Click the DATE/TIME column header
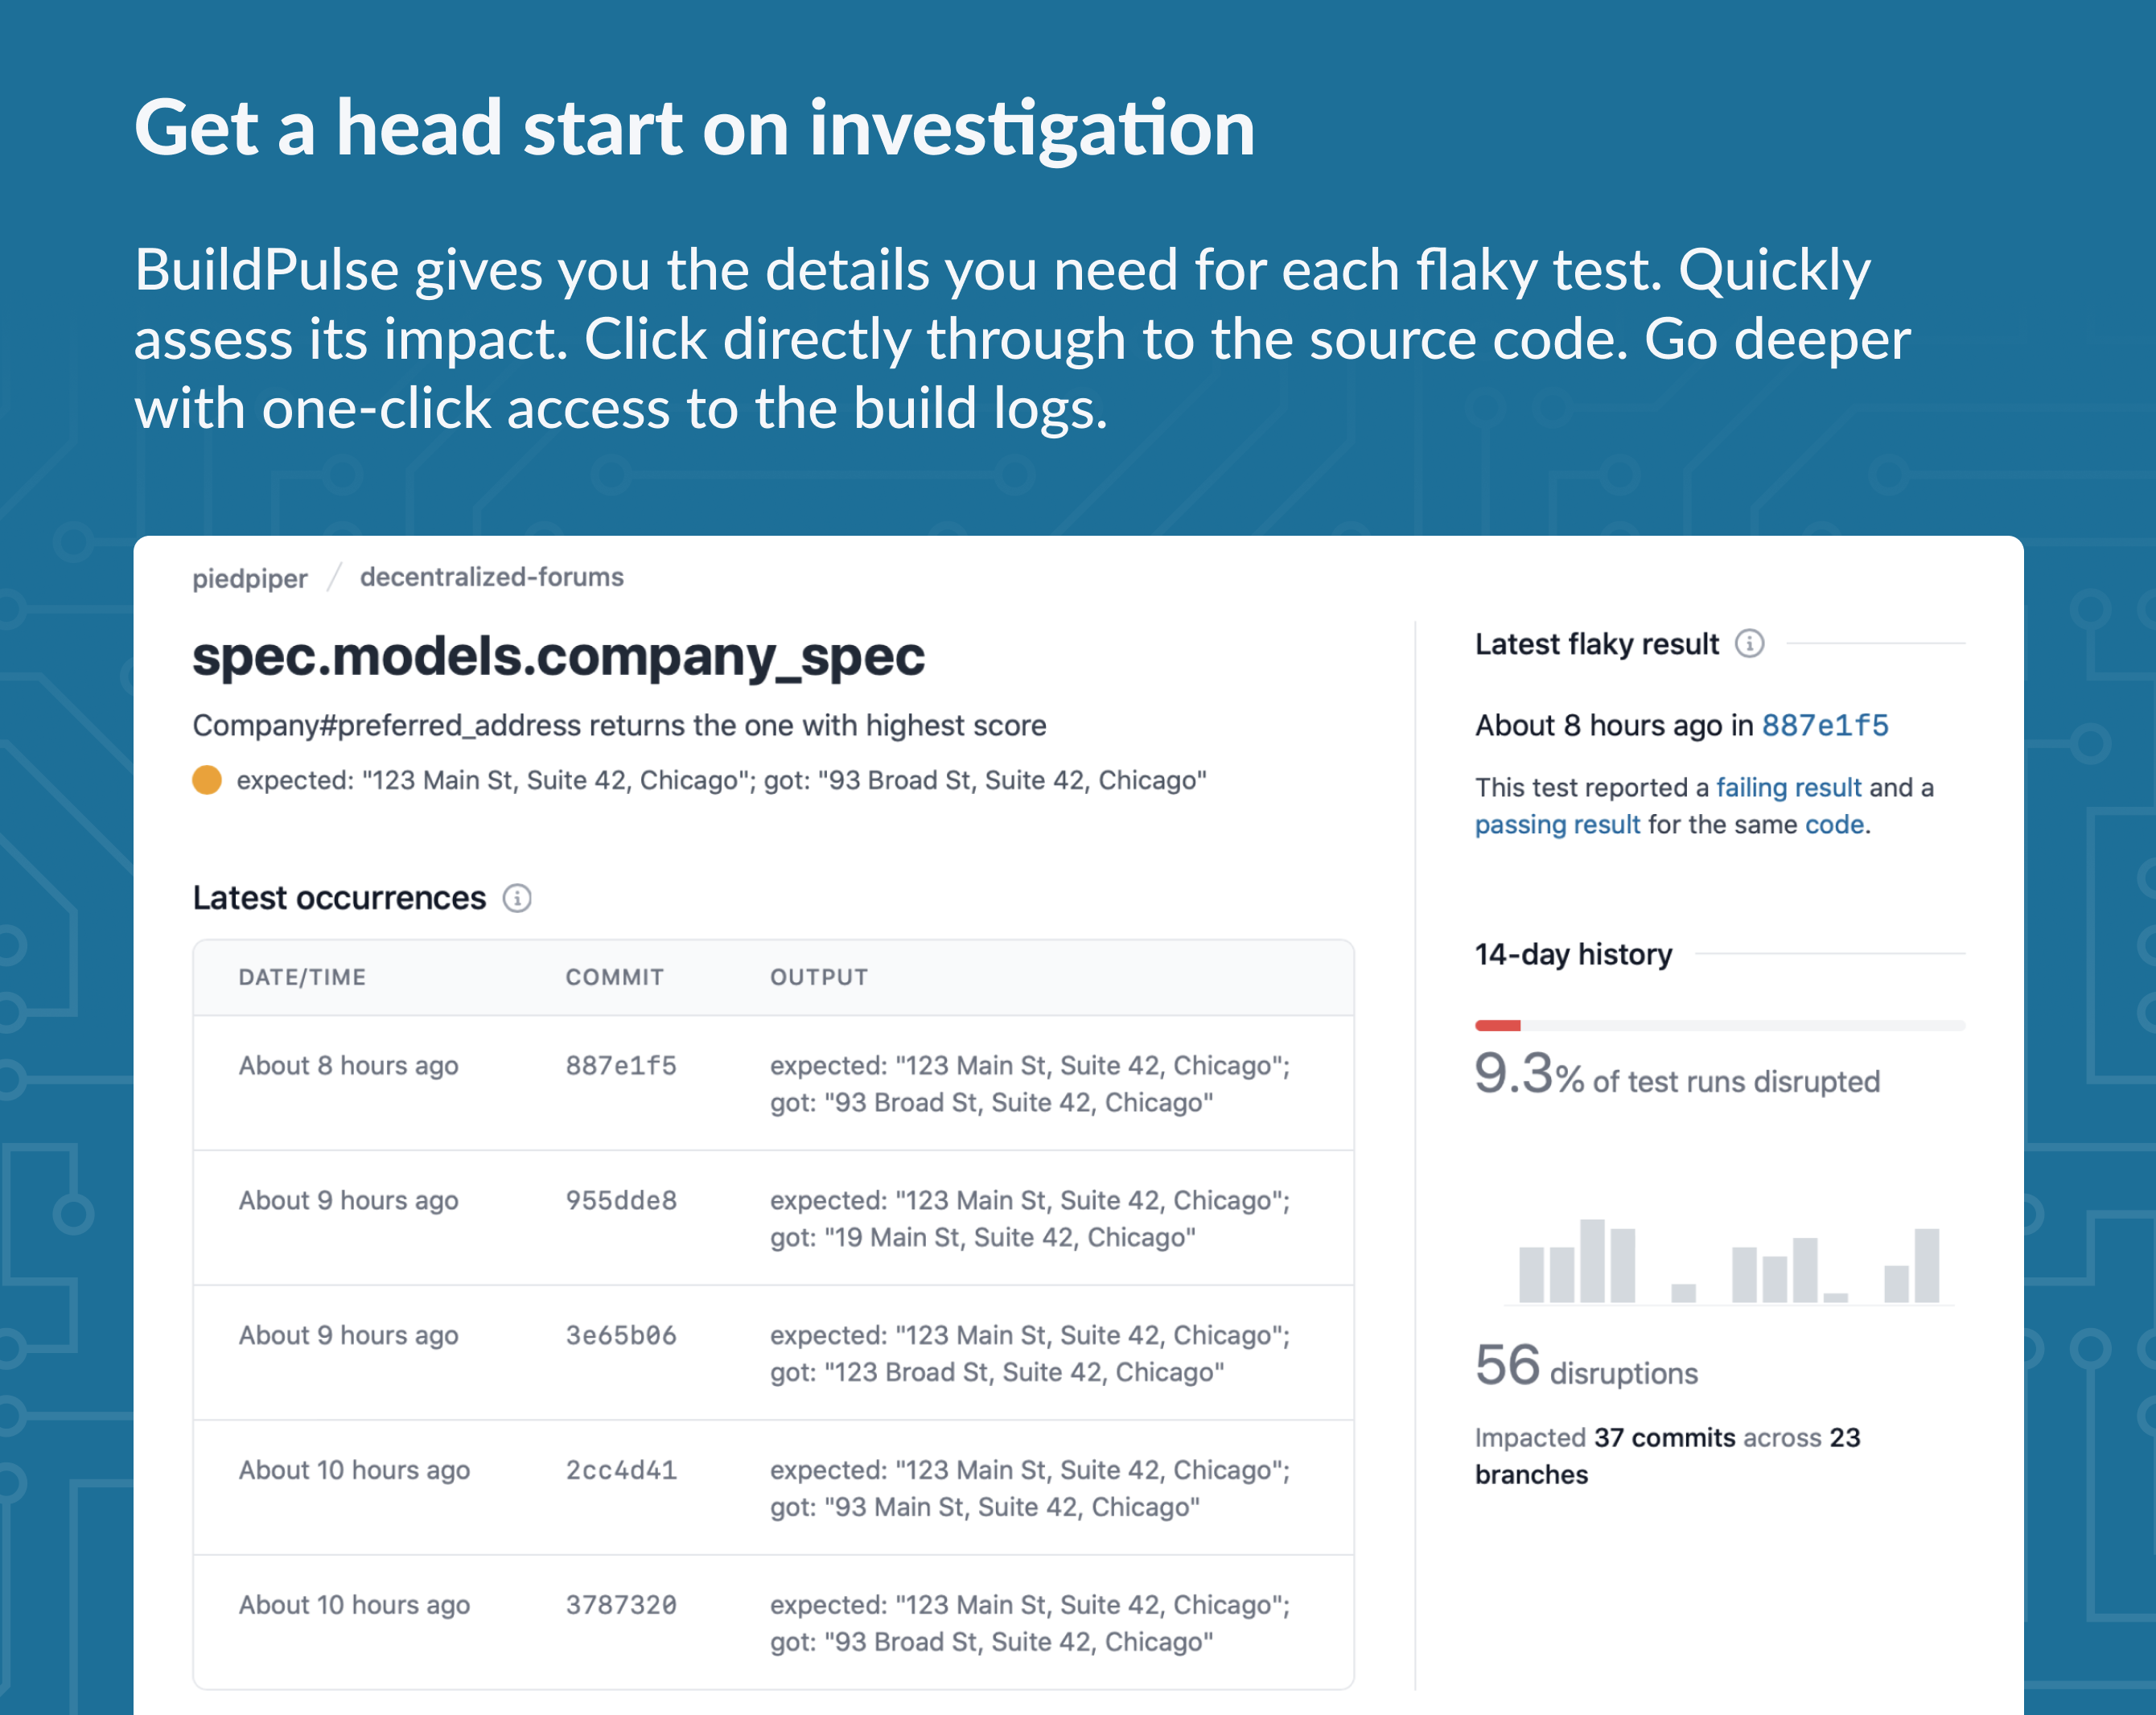This screenshot has width=2156, height=1715. [302, 977]
